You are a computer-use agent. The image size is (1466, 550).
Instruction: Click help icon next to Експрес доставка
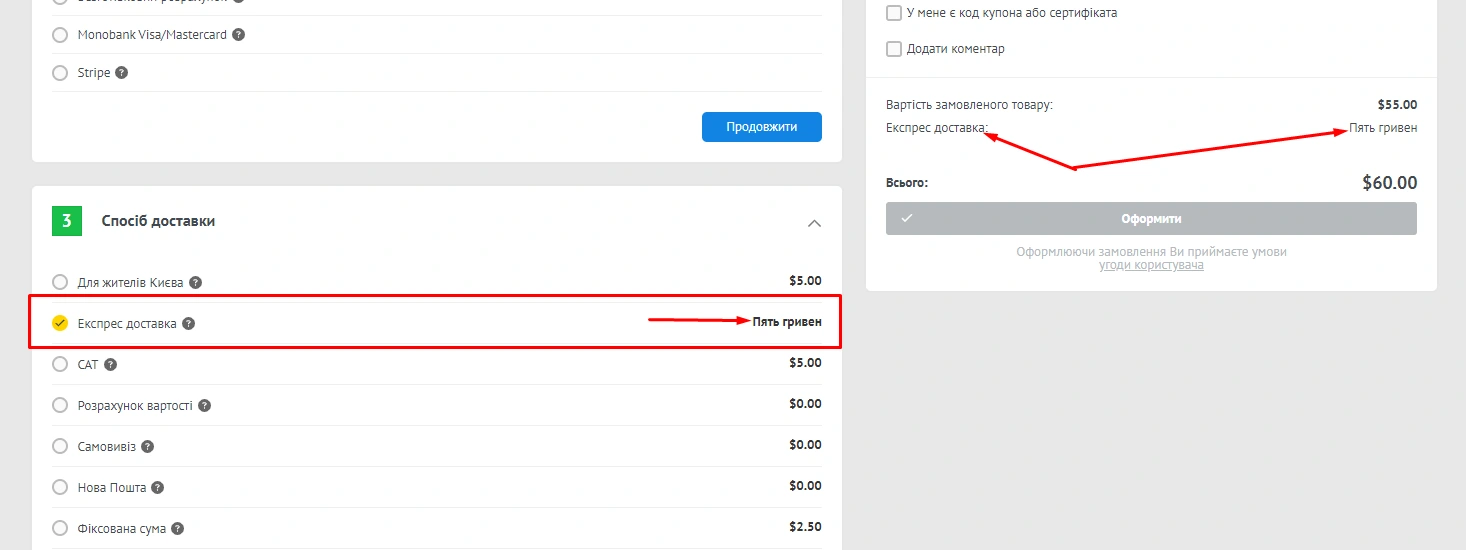[x=188, y=324]
